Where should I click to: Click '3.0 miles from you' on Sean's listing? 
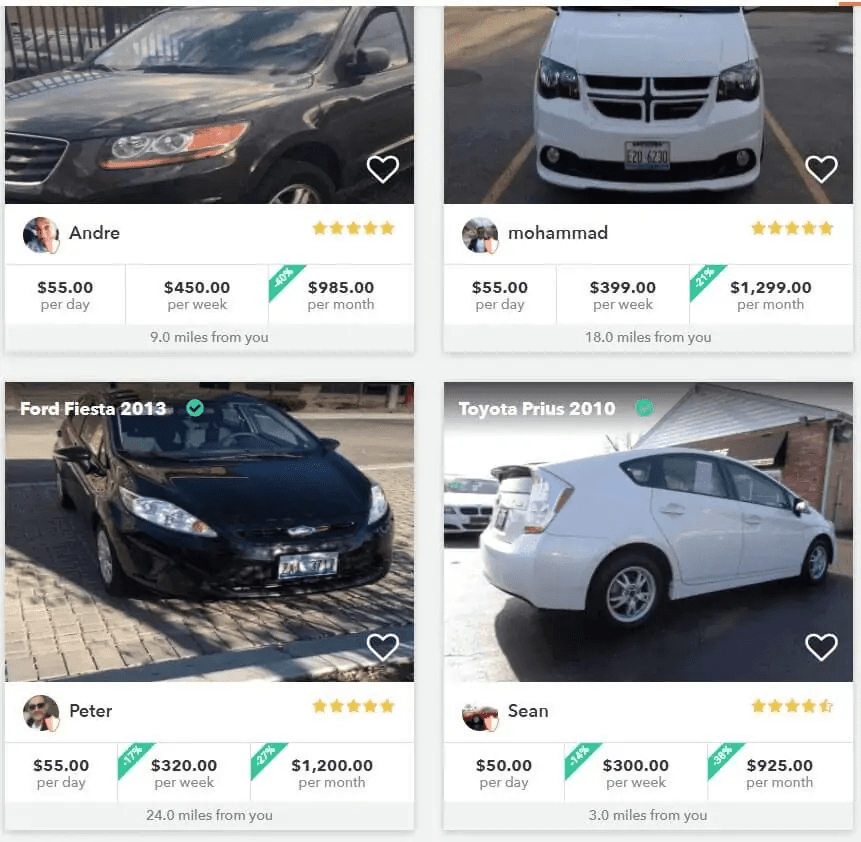pos(647,815)
